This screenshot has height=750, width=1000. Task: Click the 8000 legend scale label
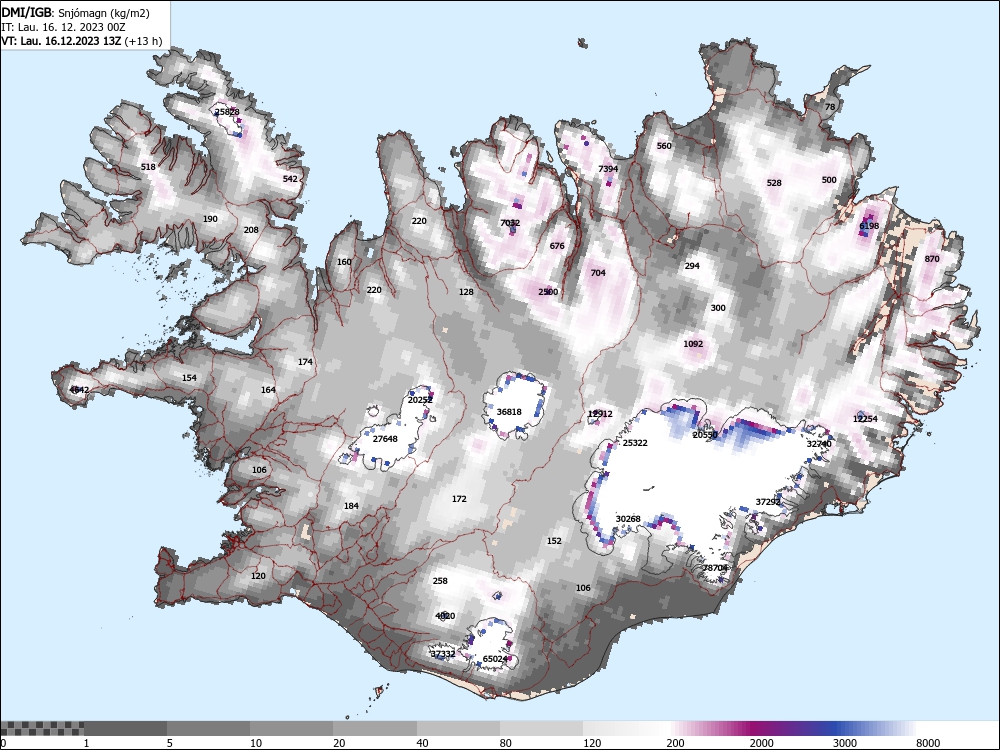928,743
